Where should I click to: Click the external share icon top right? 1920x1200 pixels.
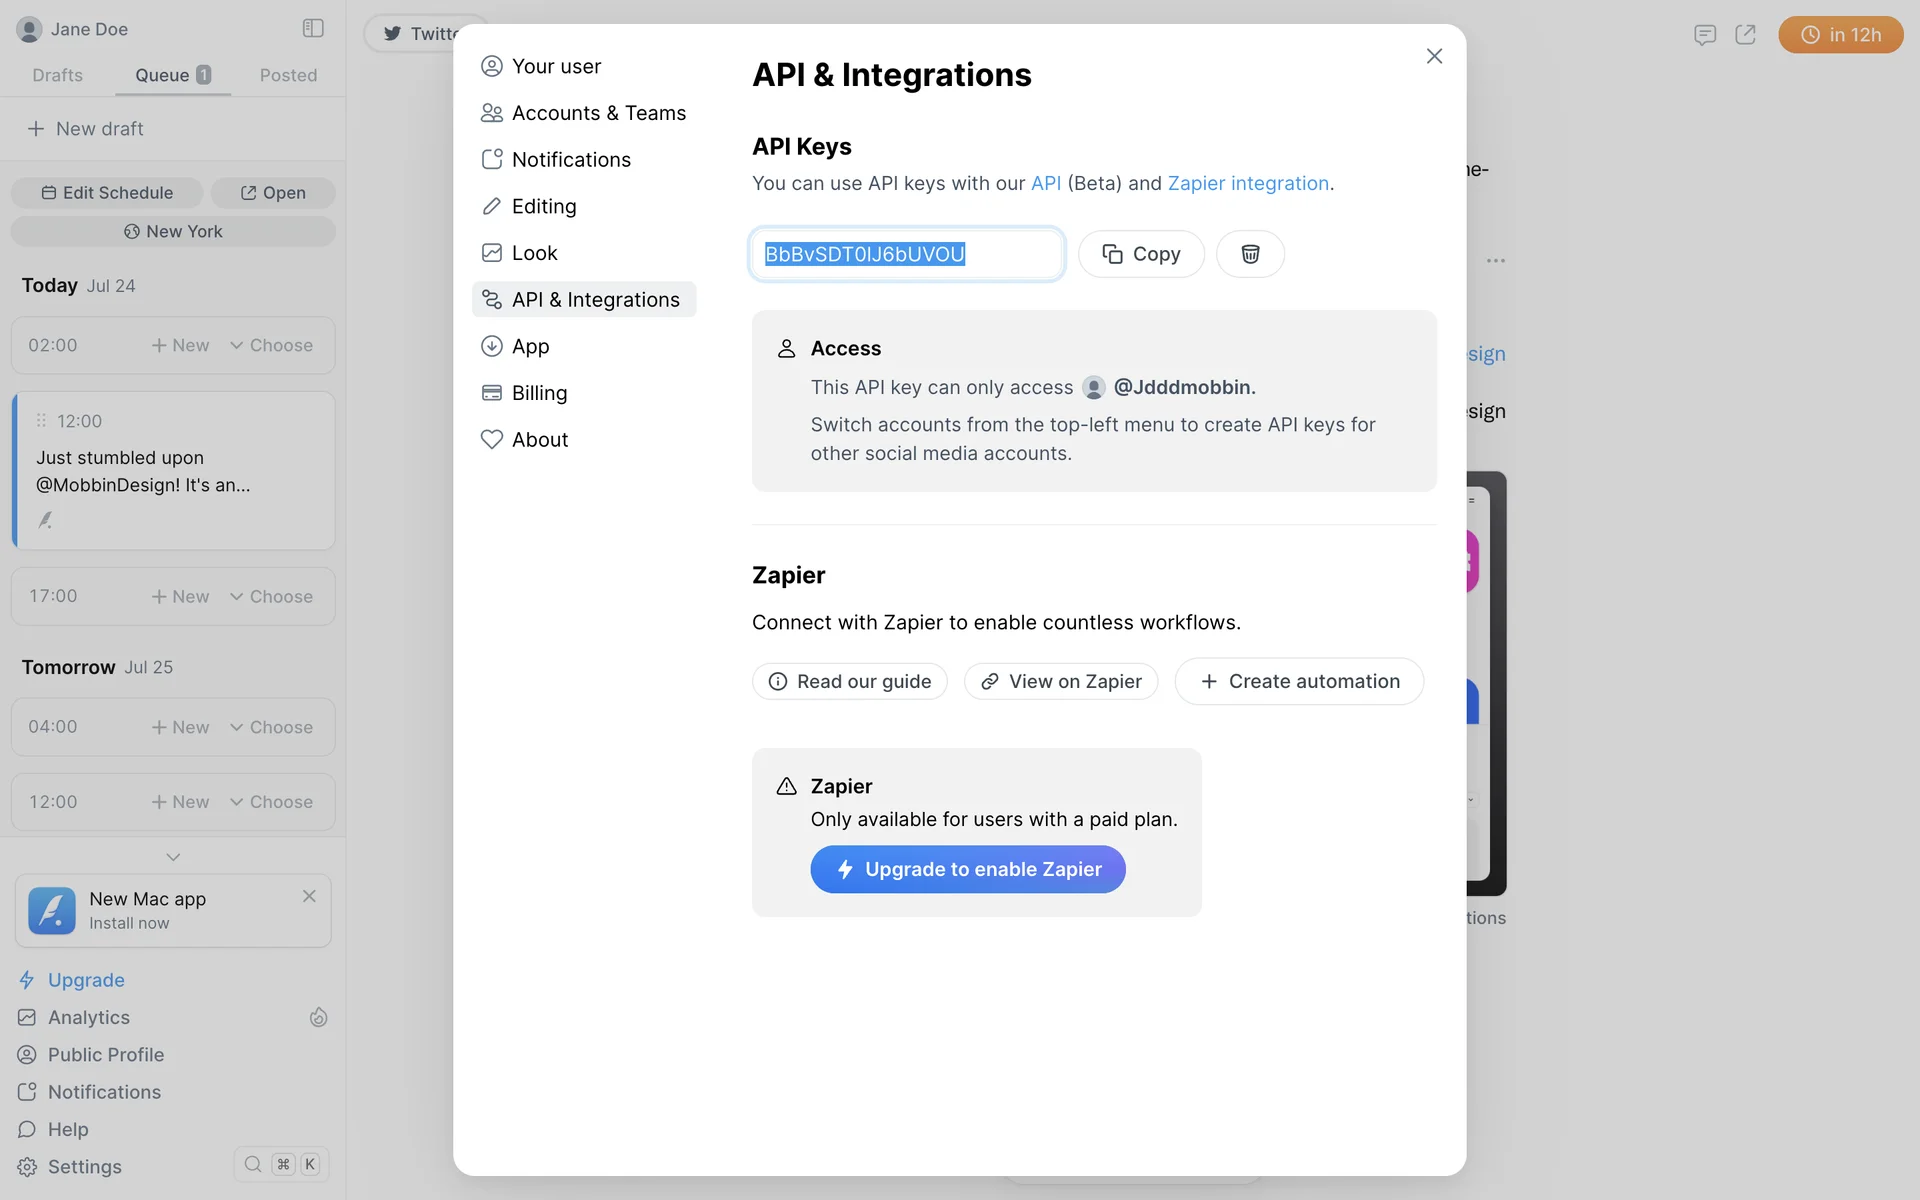[1745, 35]
